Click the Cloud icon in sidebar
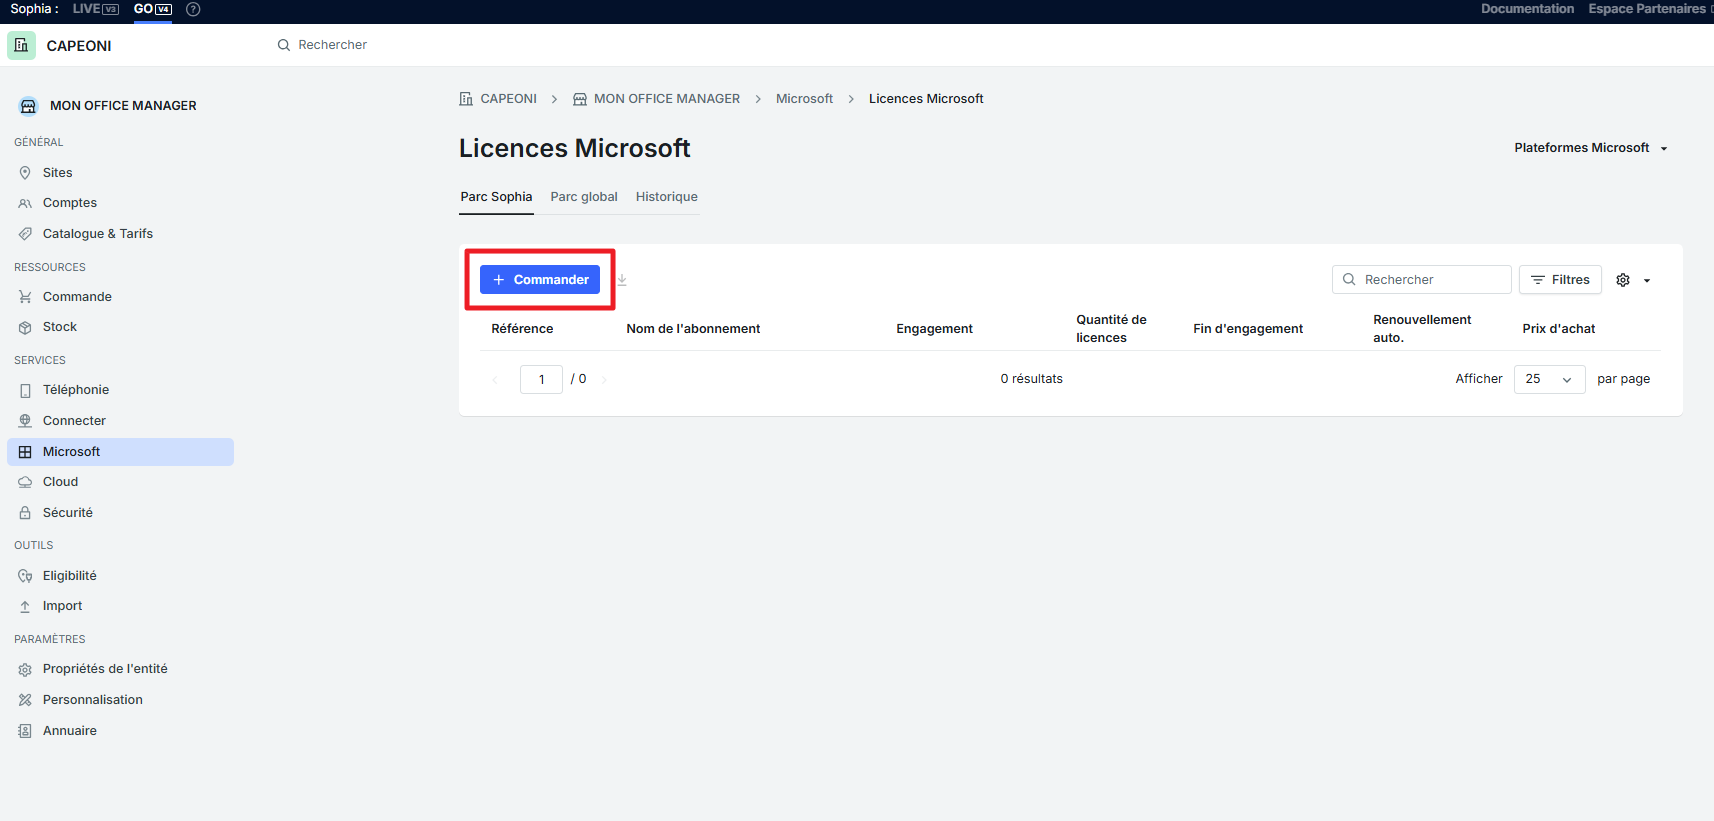 click(25, 482)
